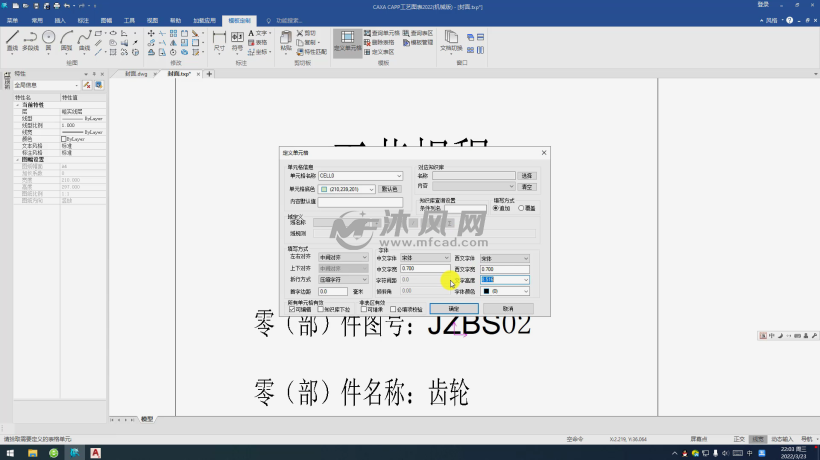Image resolution: width=820 pixels, height=460 pixels.
Task: Toggle the 可继承 checkbox
Action: click(x=363, y=309)
